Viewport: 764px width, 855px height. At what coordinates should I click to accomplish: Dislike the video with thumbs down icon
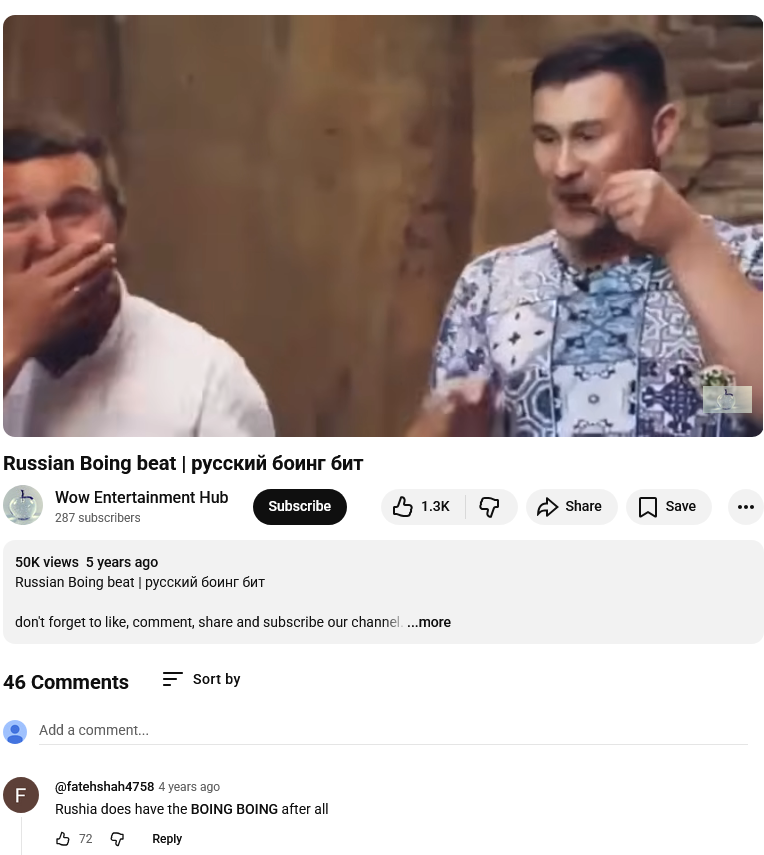(x=490, y=507)
